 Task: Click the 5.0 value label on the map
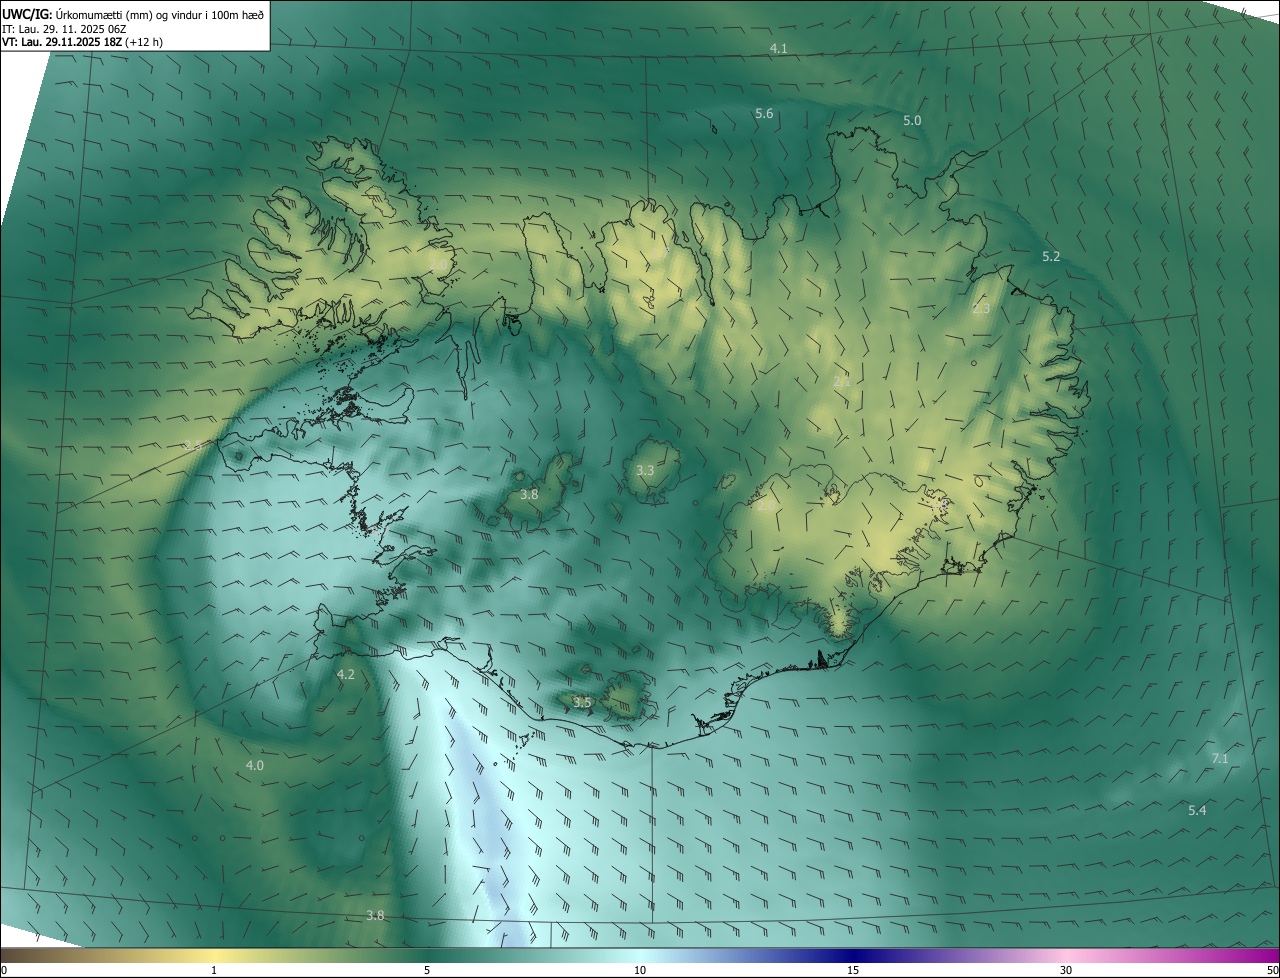pos(912,121)
